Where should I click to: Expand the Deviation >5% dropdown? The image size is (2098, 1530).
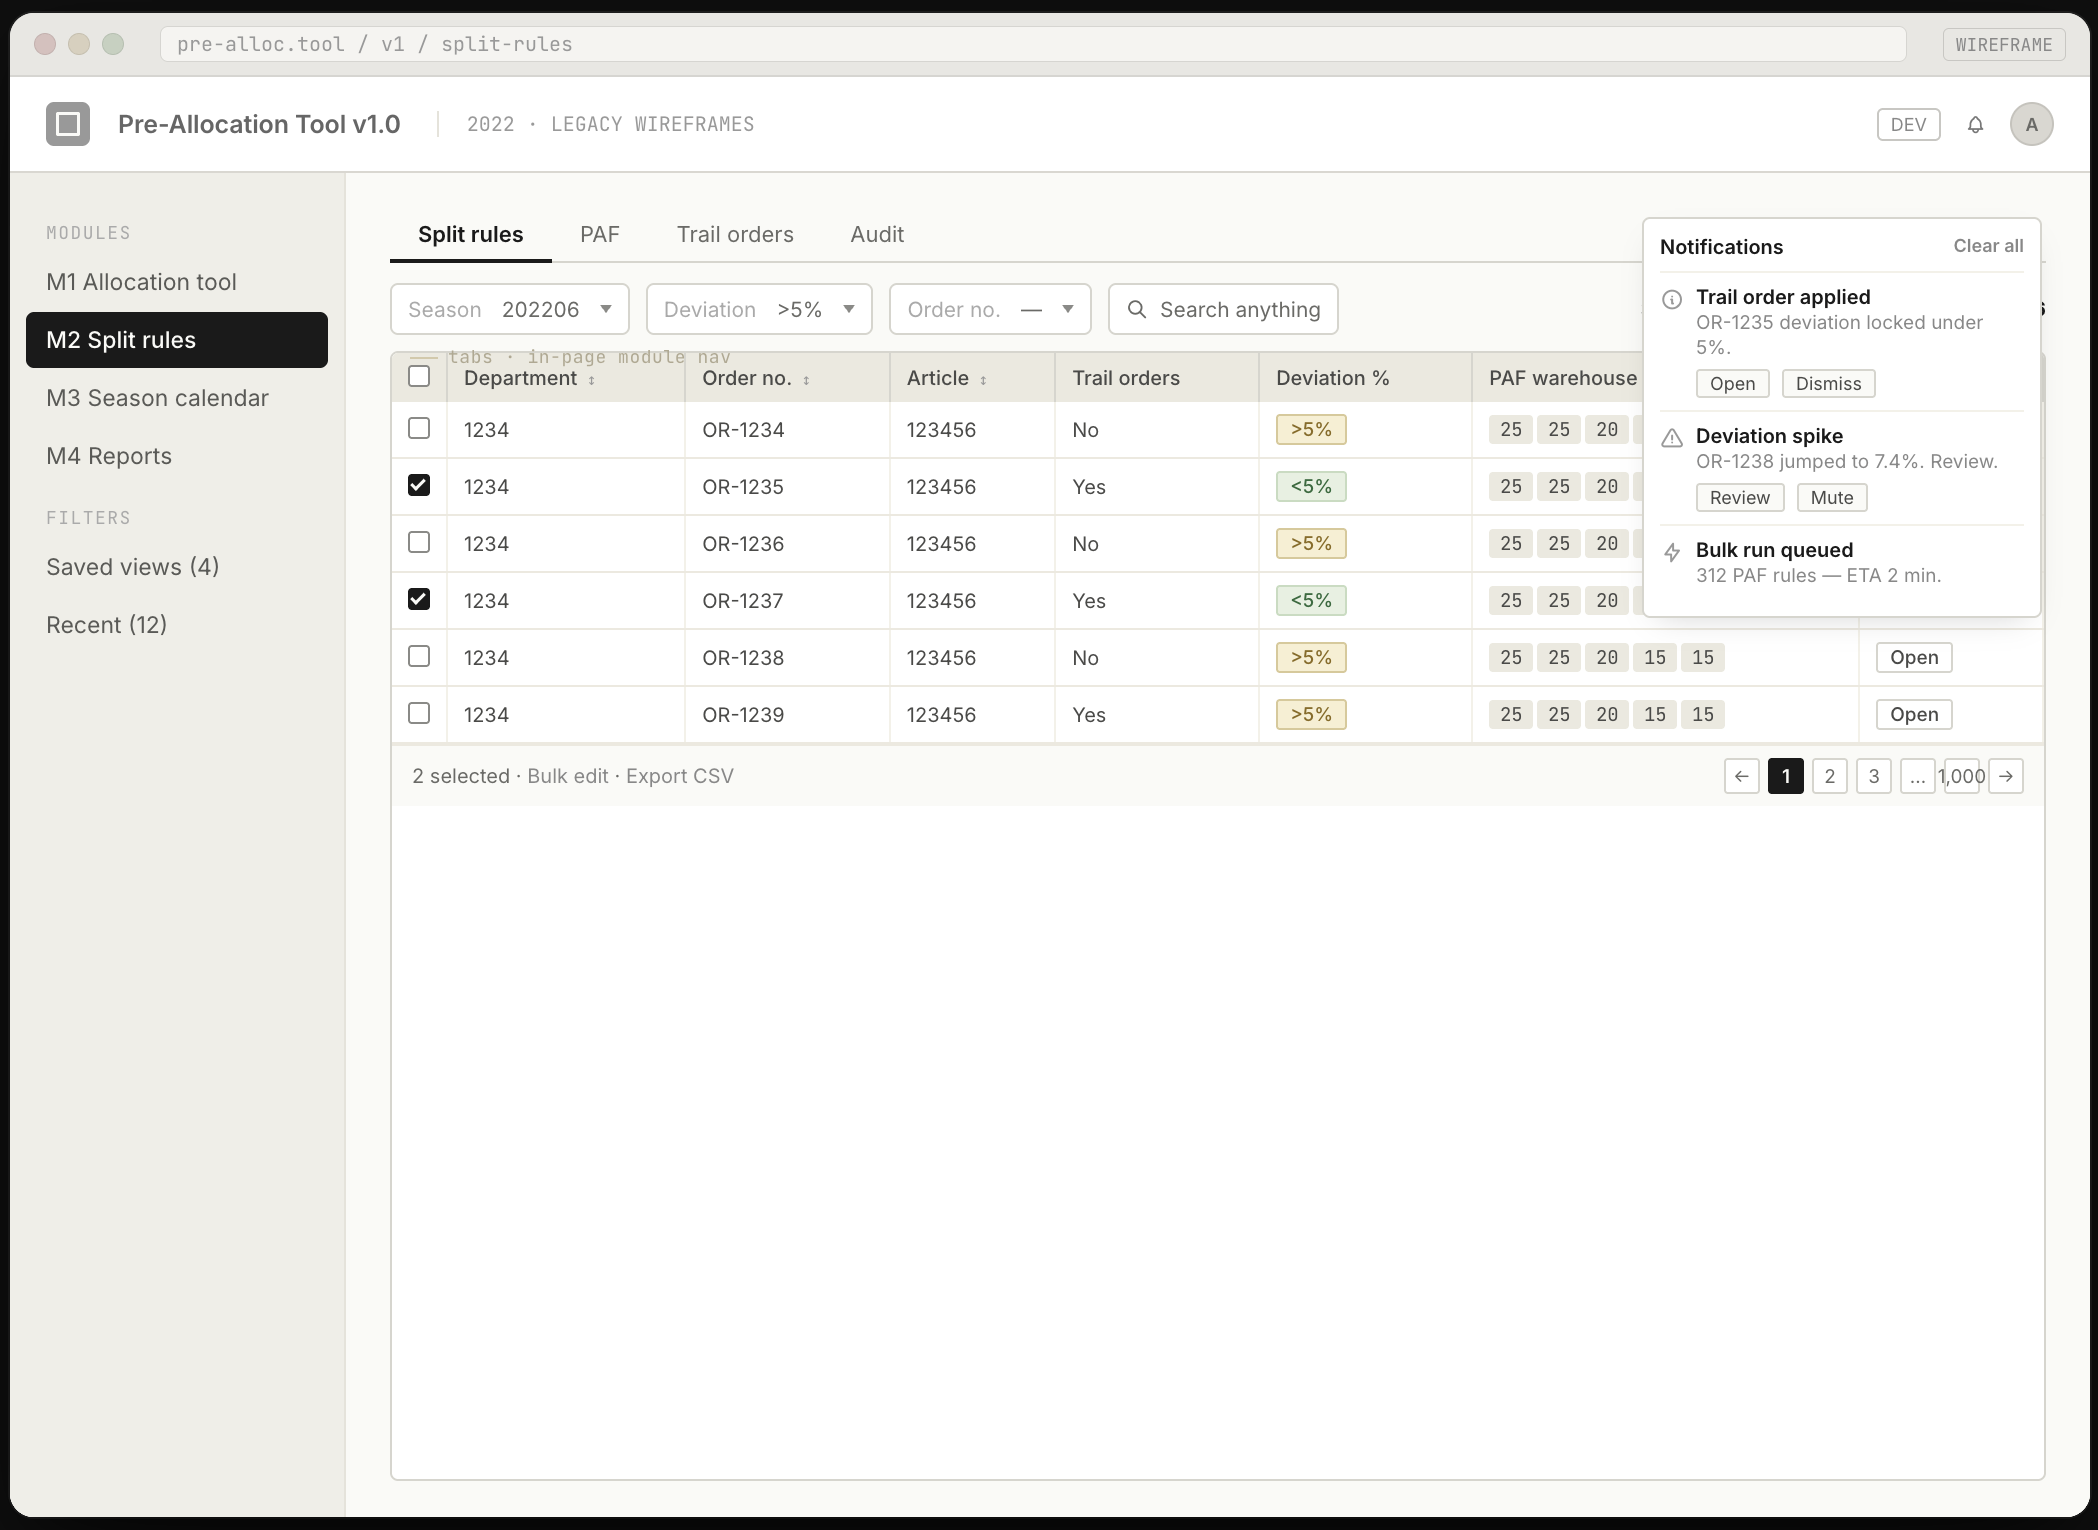[759, 309]
